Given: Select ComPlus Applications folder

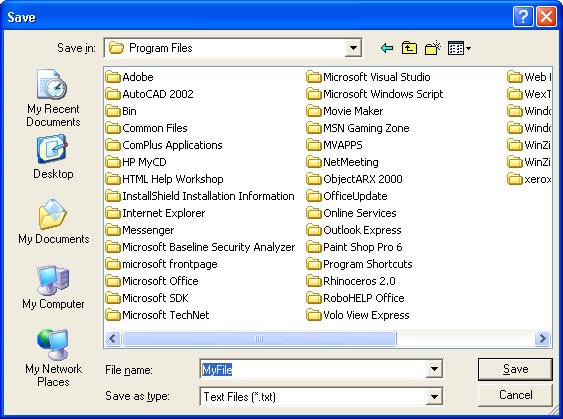Looking at the screenshot, I should point(164,145).
